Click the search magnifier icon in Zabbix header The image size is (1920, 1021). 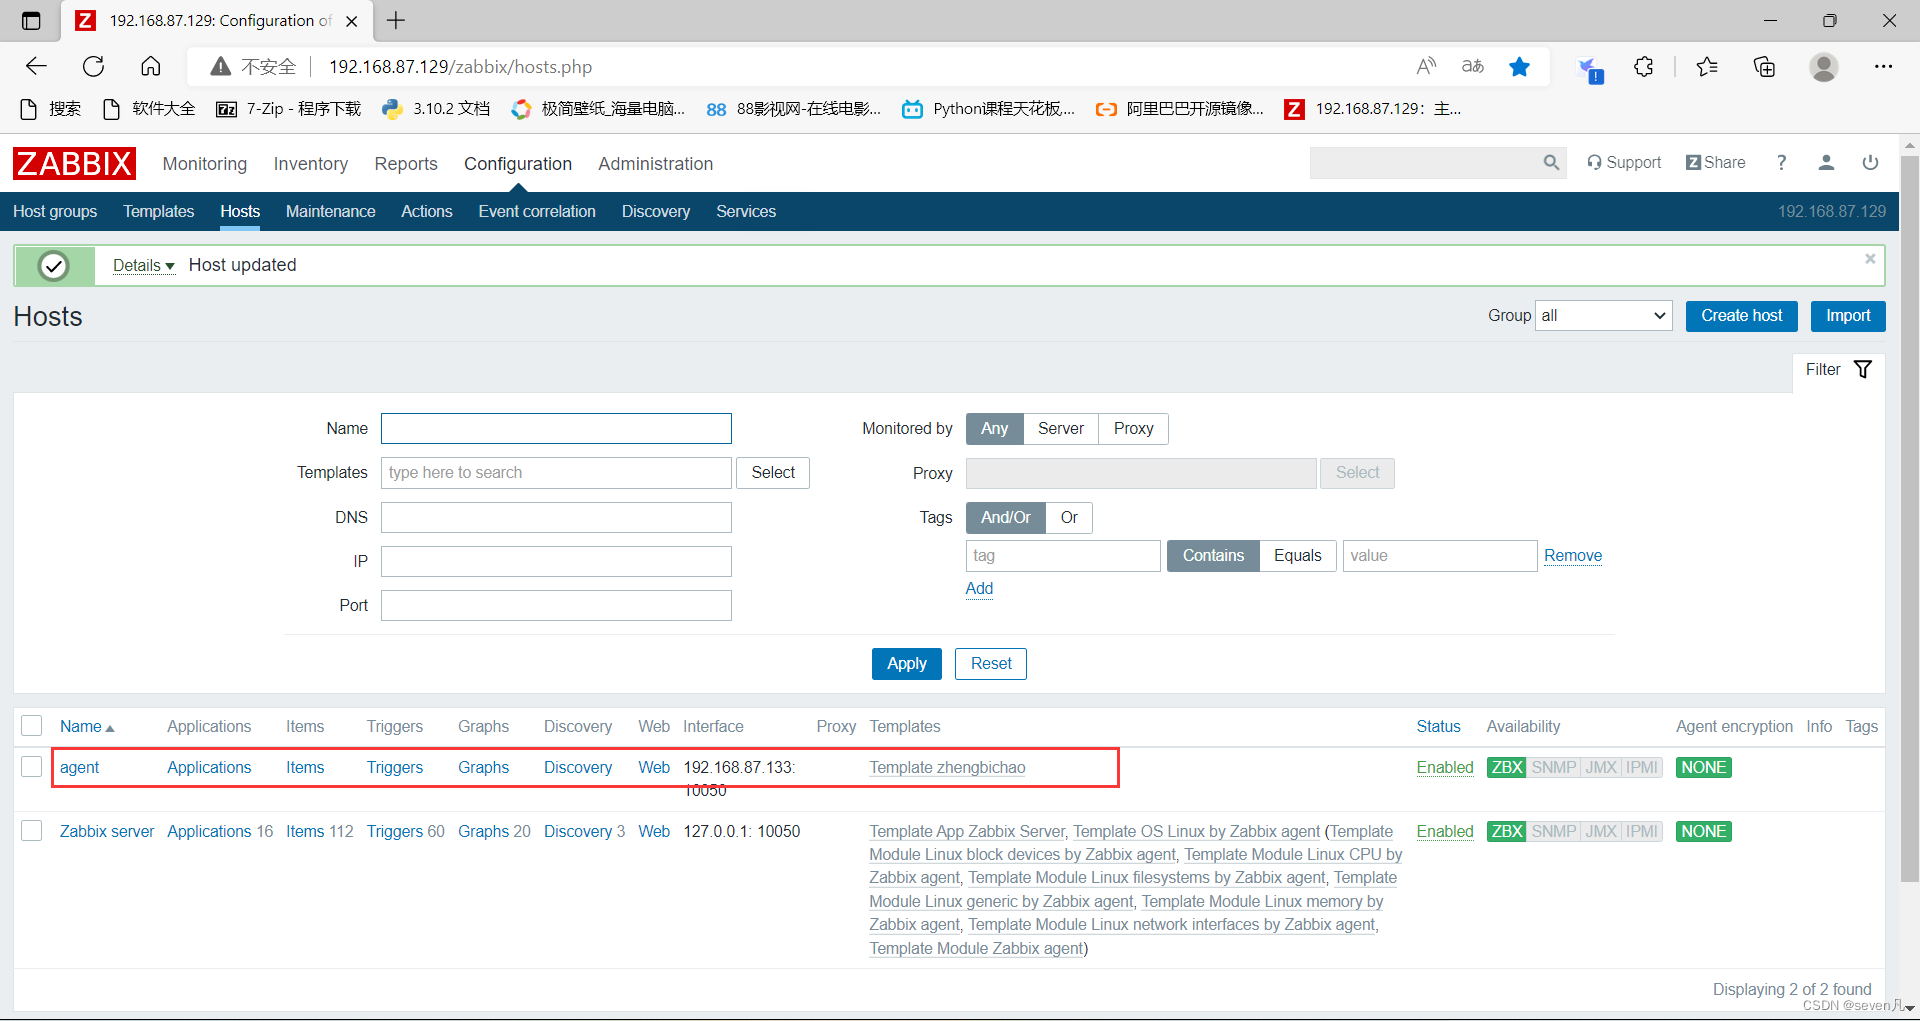point(1551,162)
